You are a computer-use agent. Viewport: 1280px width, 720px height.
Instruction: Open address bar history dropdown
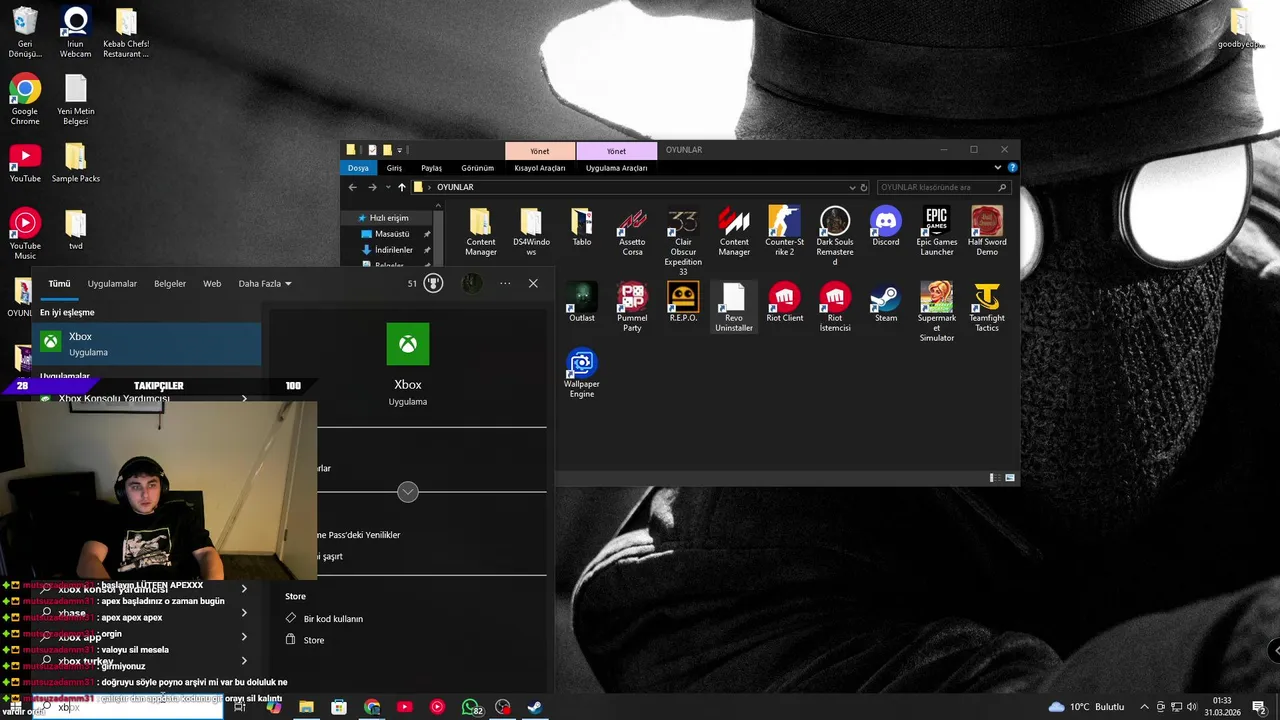click(852, 187)
